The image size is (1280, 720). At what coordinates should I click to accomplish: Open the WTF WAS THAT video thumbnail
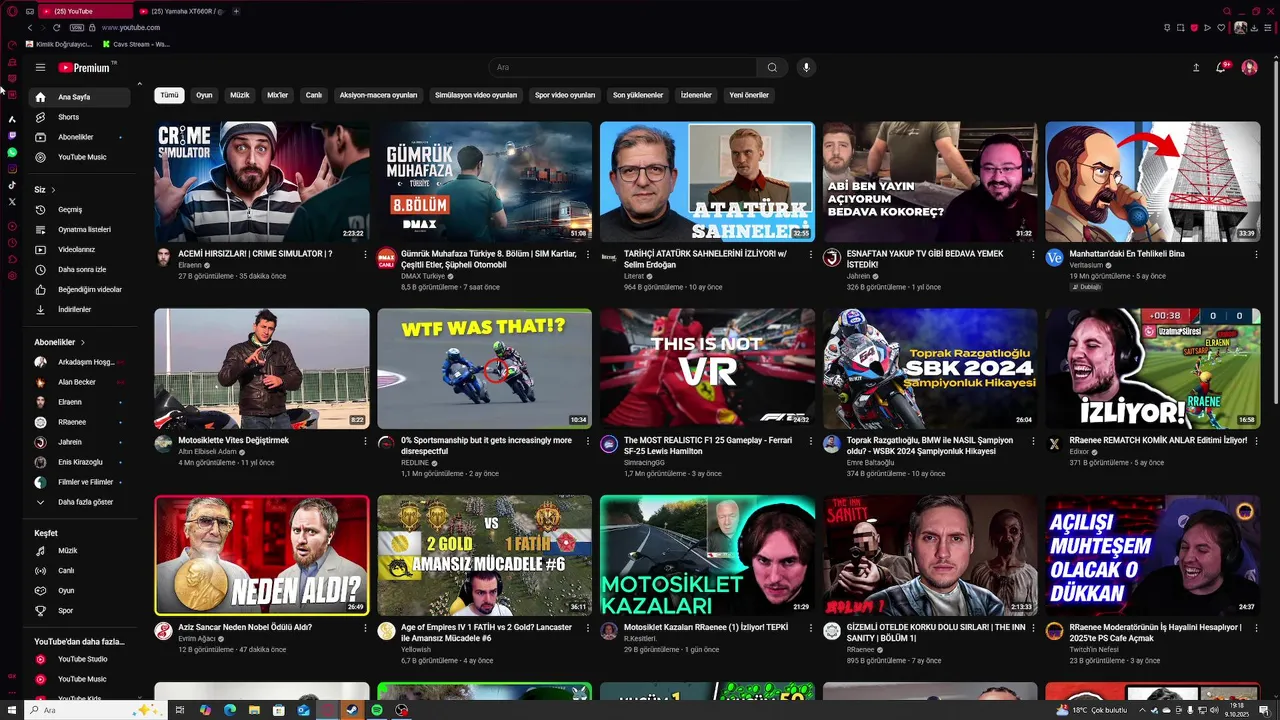click(485, 368)
